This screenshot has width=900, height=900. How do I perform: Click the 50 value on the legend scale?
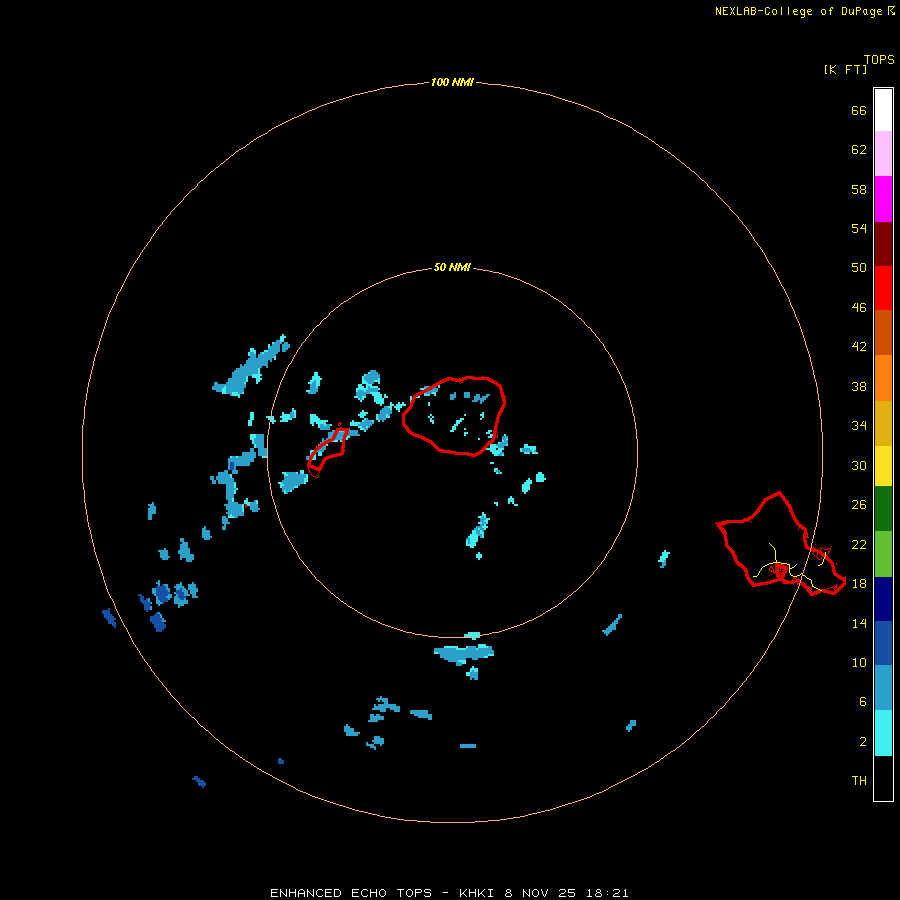click(x=859, y=268)
